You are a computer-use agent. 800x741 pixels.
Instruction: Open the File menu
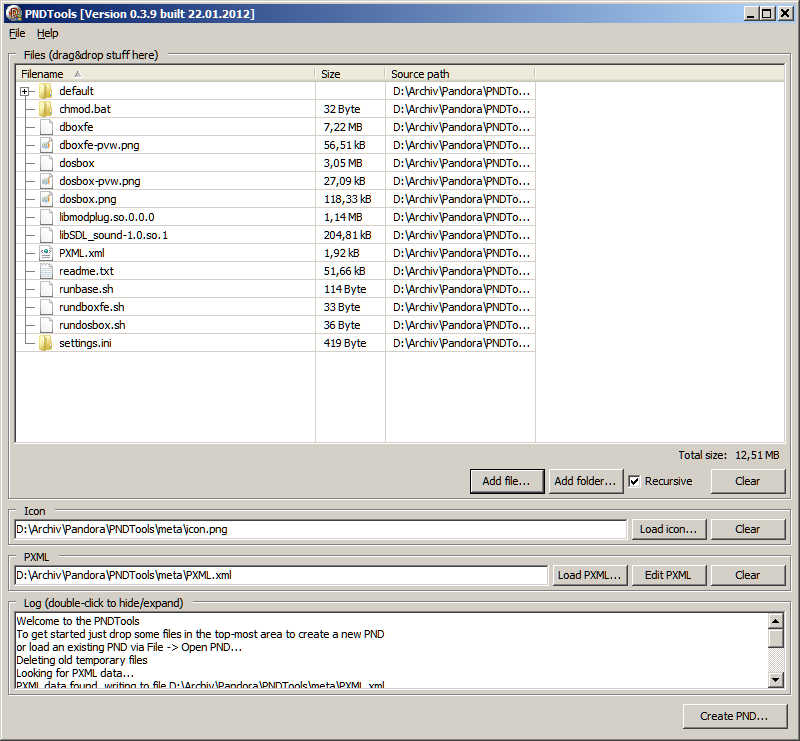pyautogui.click(x=17, y=33)
